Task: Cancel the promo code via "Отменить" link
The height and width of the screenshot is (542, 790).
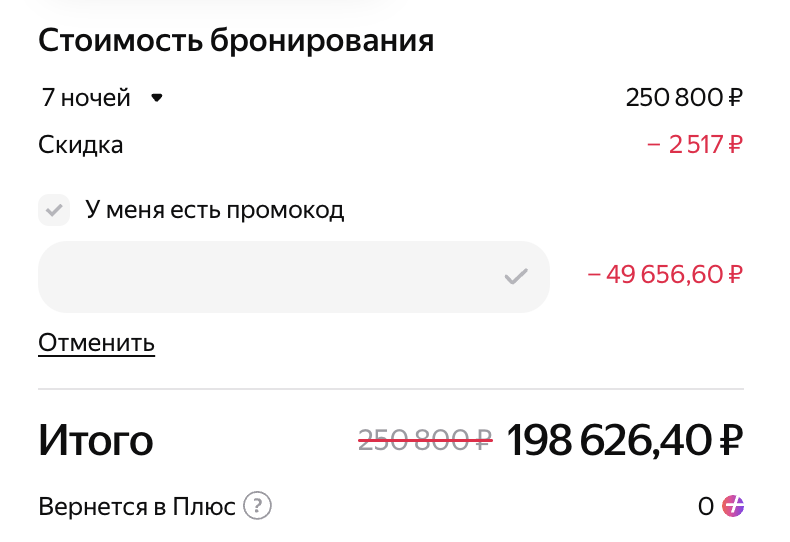Action: pyautogui.click(x=96, y=343)
